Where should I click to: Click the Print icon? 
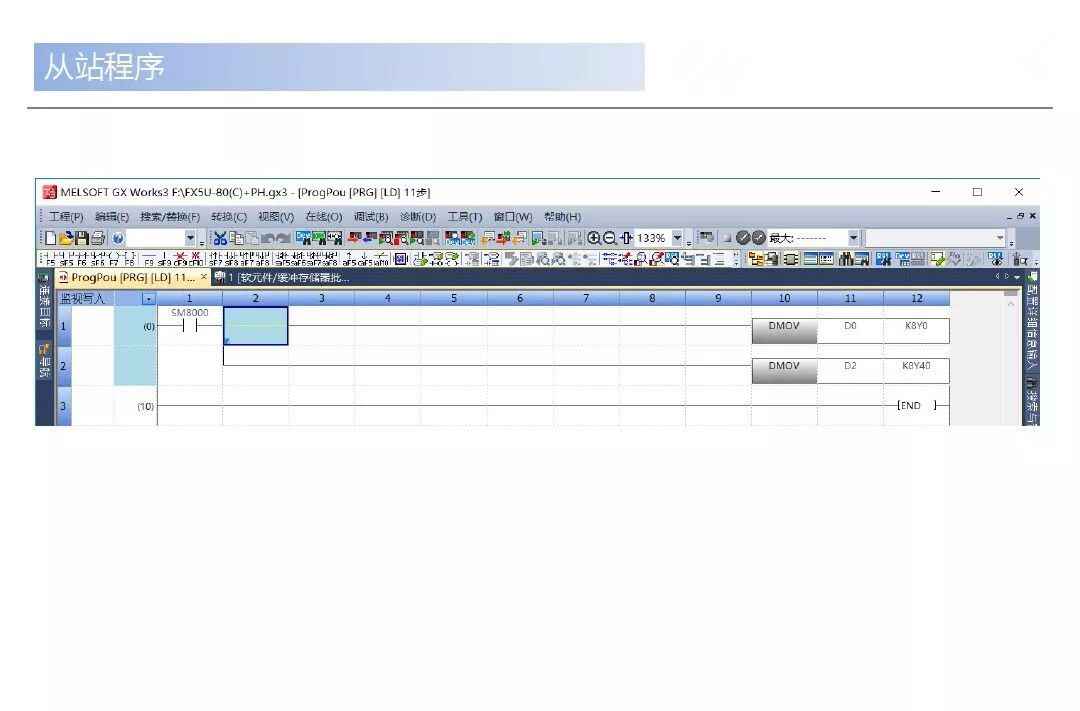coord(98,238)
